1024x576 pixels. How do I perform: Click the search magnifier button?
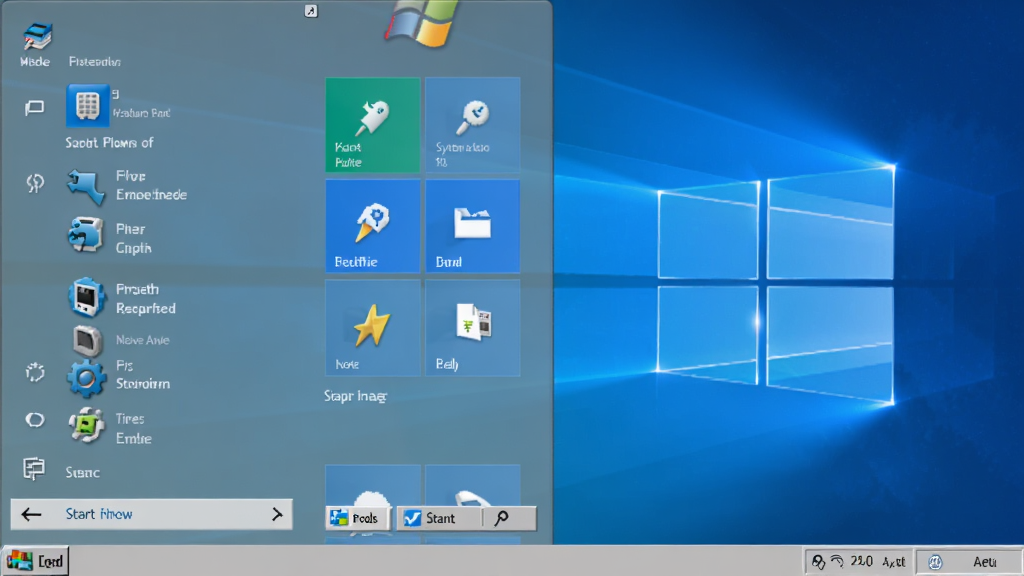tap(502, 519)
